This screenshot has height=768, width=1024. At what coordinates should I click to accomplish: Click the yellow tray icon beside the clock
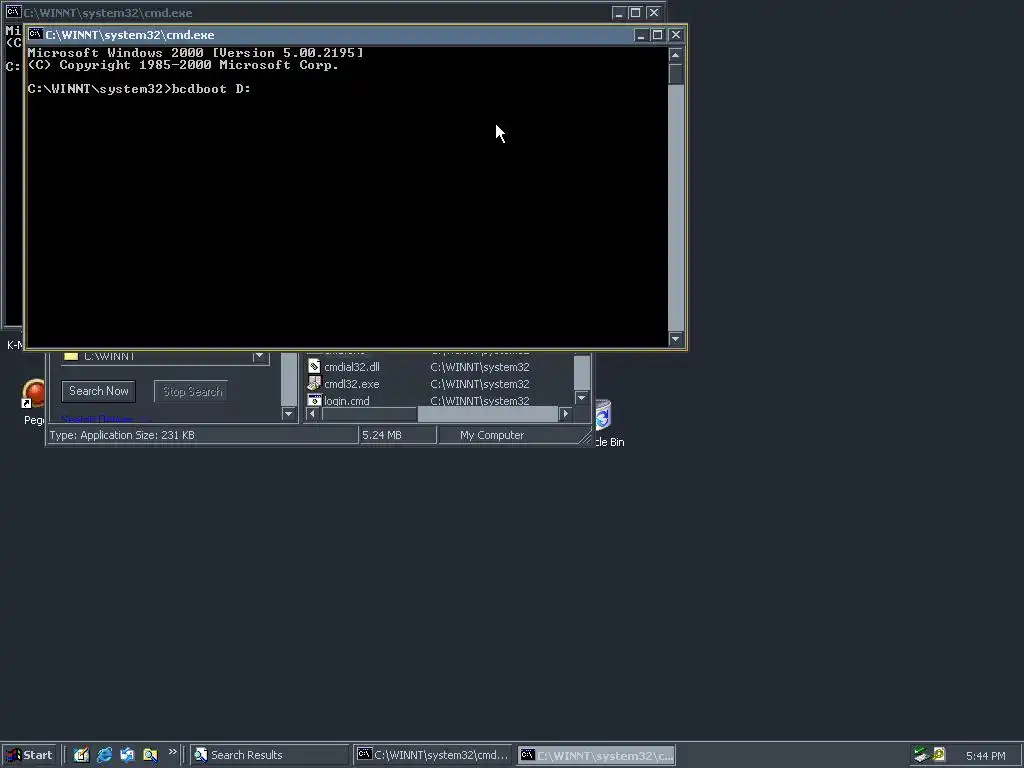point(939,755)
